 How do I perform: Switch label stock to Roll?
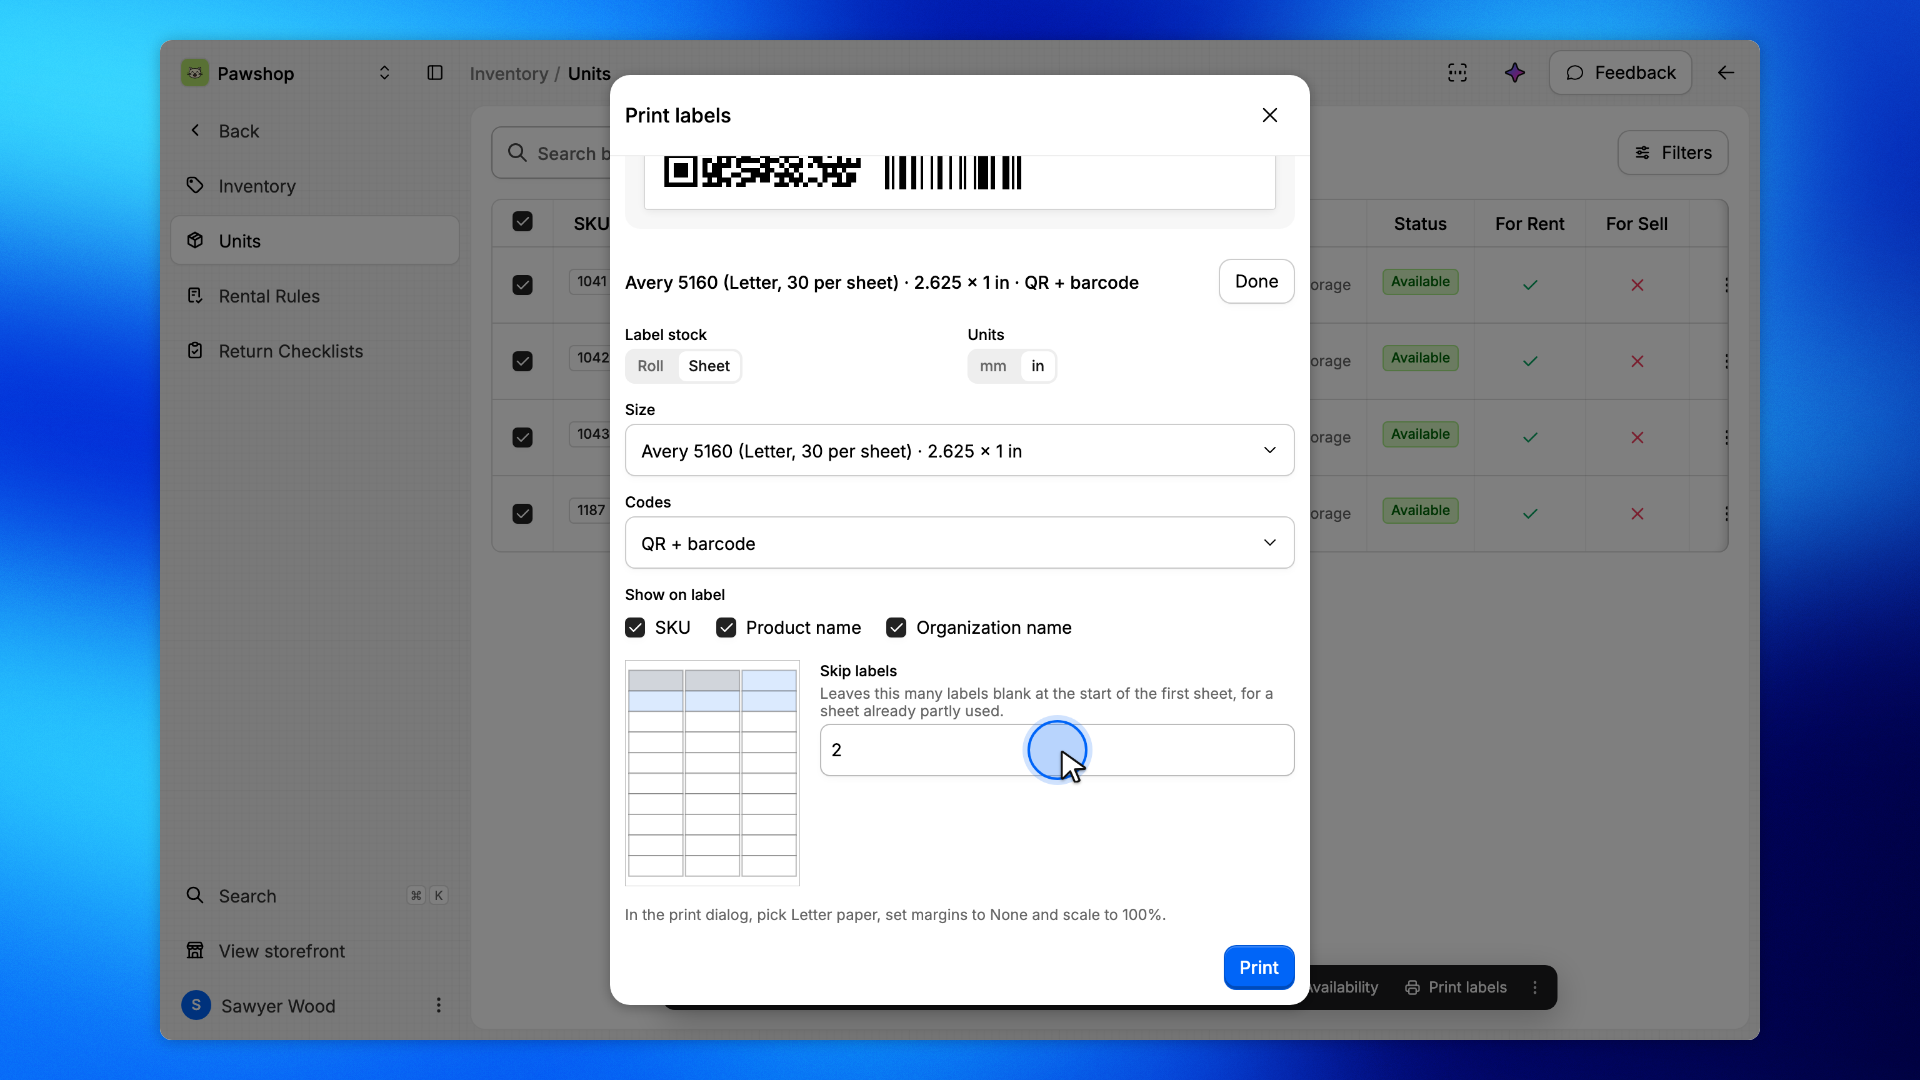(x=650, y=366)
